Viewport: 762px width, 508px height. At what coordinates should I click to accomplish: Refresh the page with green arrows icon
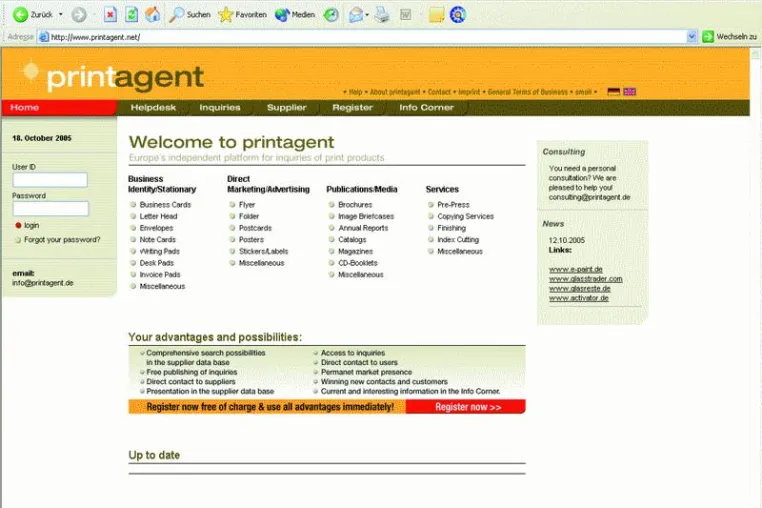[132, 15]
